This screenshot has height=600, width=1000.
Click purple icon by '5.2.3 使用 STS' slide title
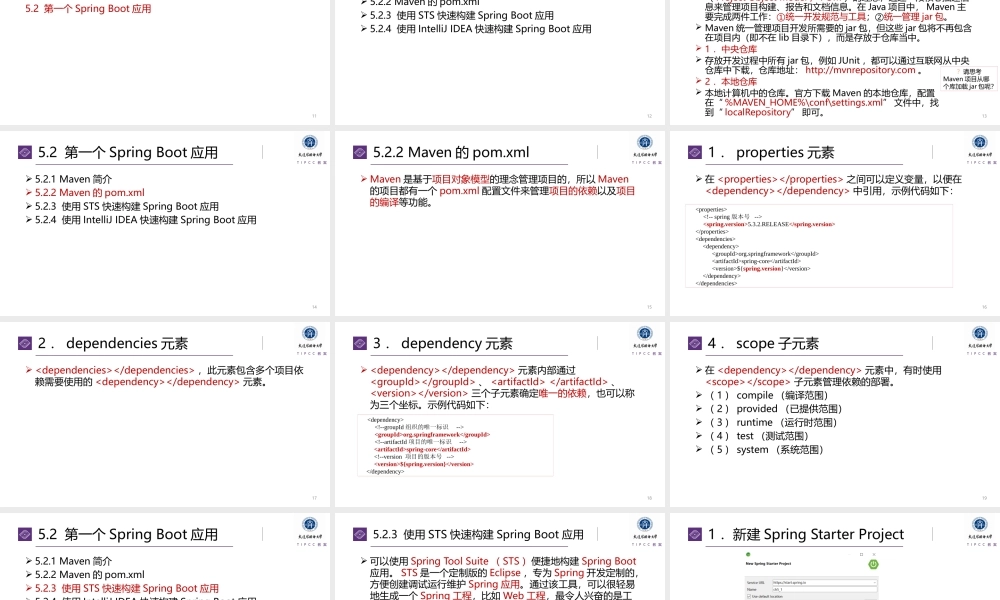coord(360,535)
